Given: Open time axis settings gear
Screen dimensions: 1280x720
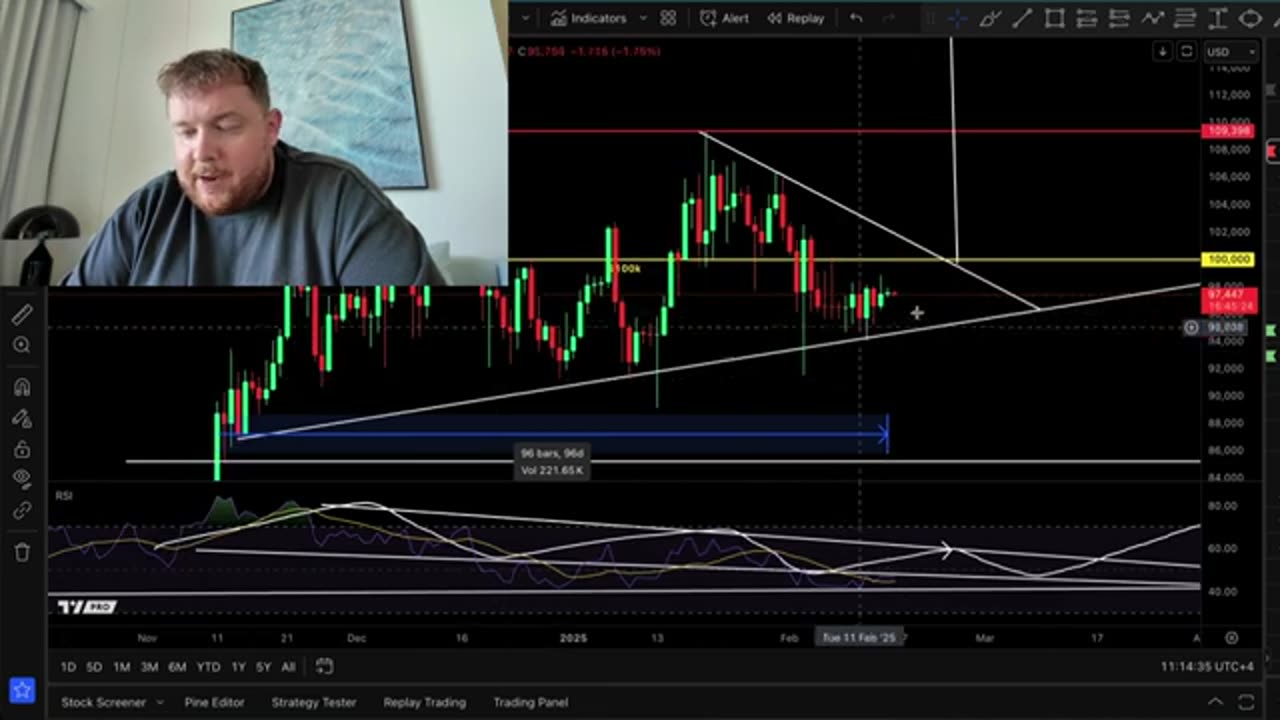Looking at the screenshot, I should click(x=1231, y=638).
